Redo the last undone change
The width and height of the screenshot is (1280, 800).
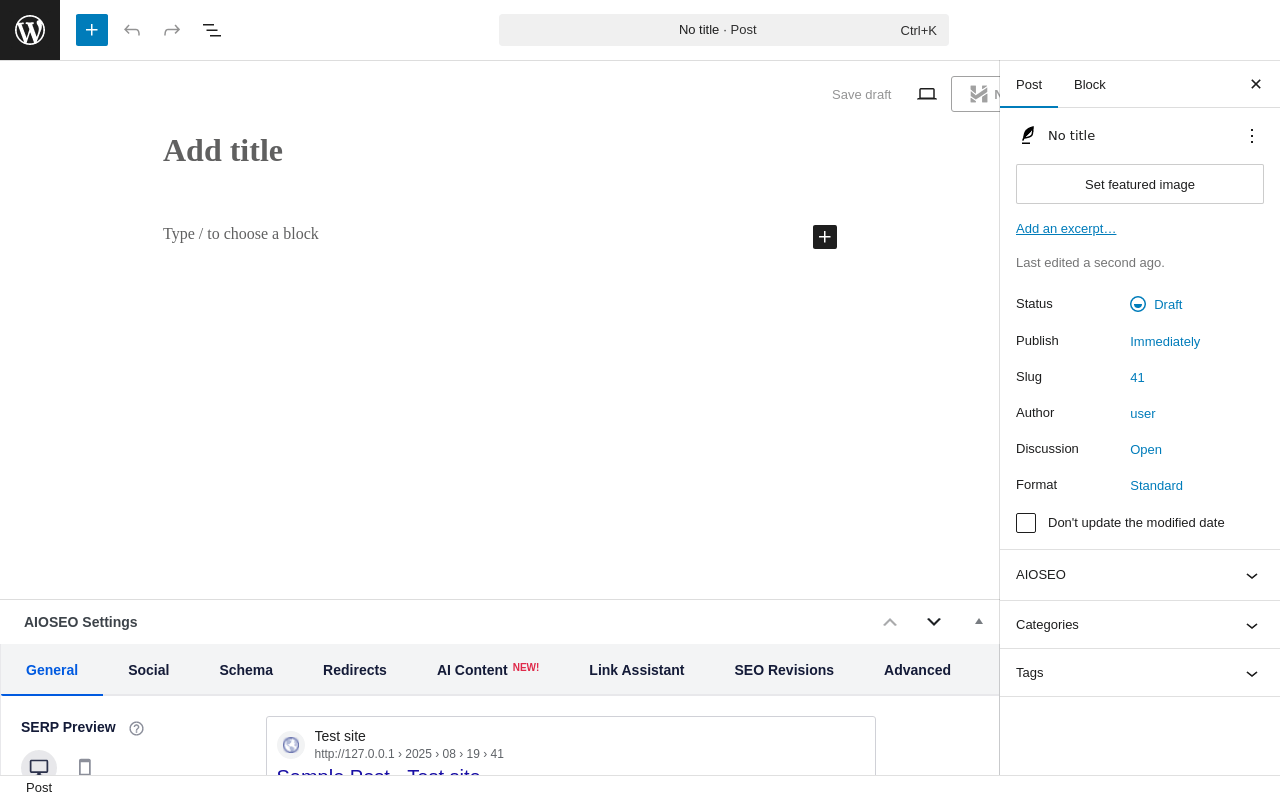tap(172, 30)
